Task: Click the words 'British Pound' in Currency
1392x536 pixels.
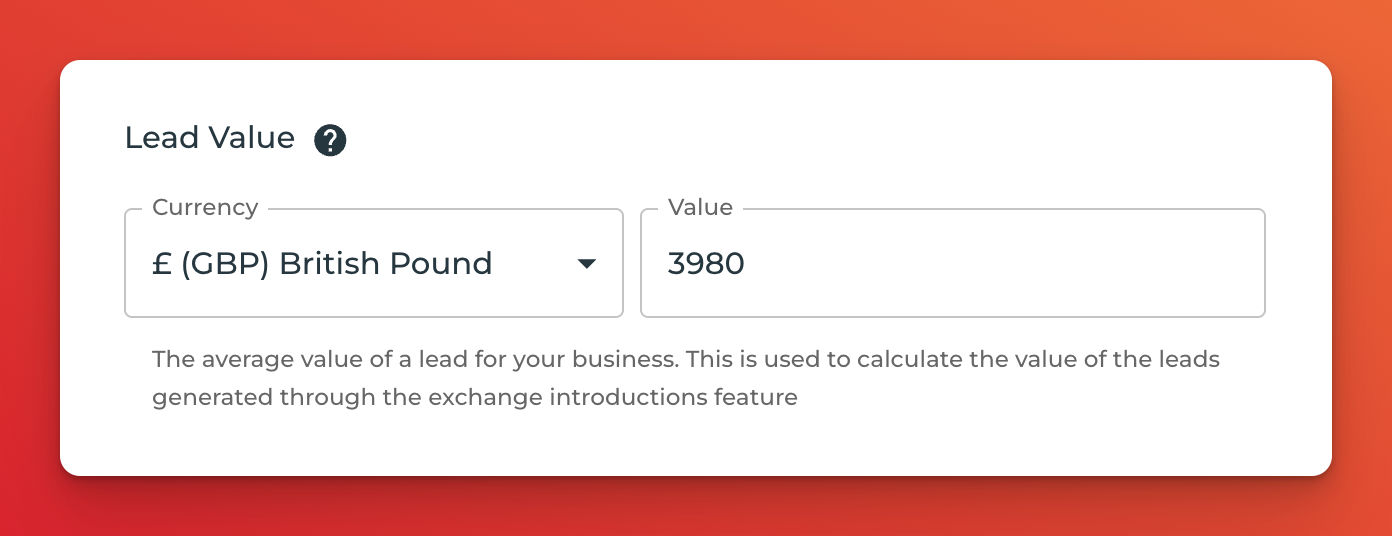Action: pyautogui.click(x=386, y=264)
